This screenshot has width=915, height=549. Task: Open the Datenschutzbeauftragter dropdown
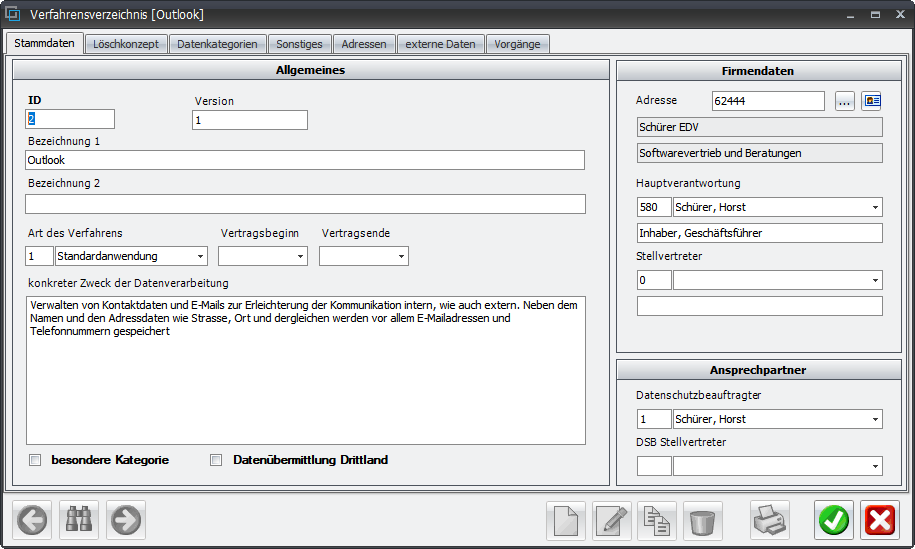point(876,420)
